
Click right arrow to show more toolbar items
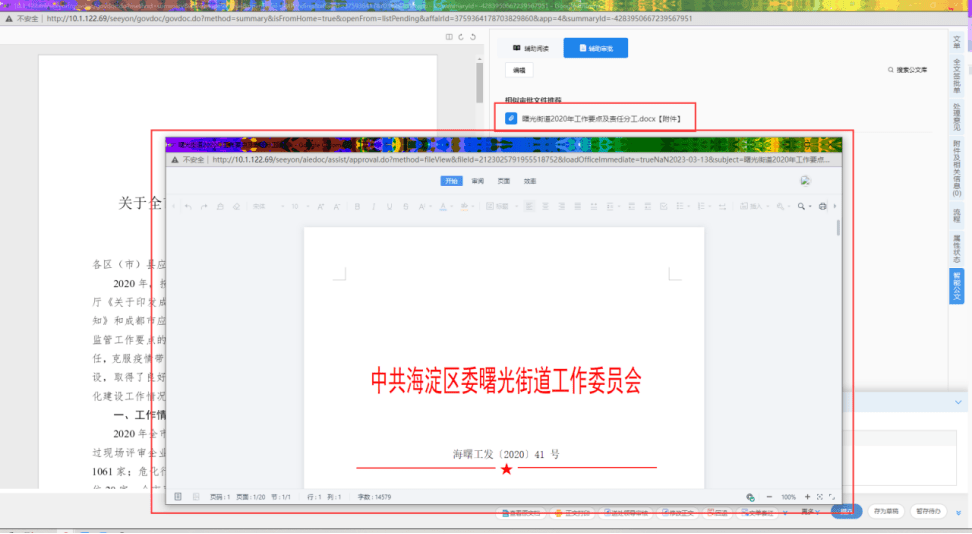point(835,207)
